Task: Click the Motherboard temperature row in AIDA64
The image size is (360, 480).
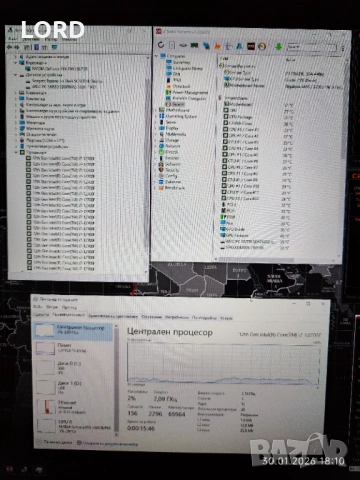Action: 258,104
